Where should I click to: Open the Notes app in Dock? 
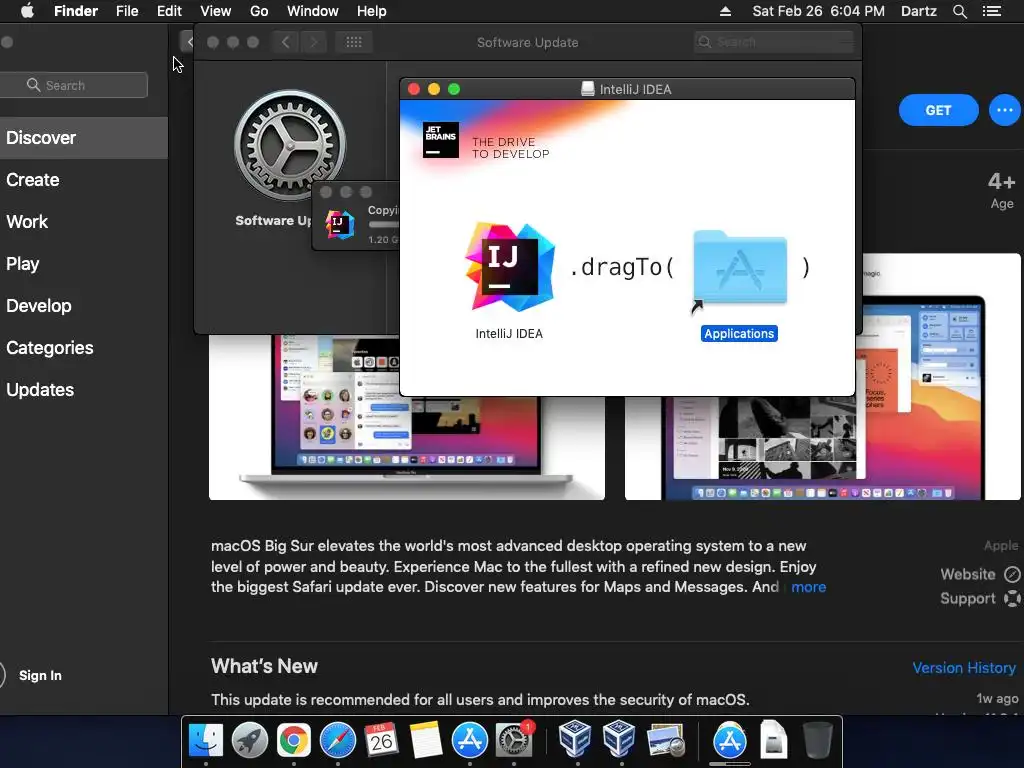[x=426, y=741]
